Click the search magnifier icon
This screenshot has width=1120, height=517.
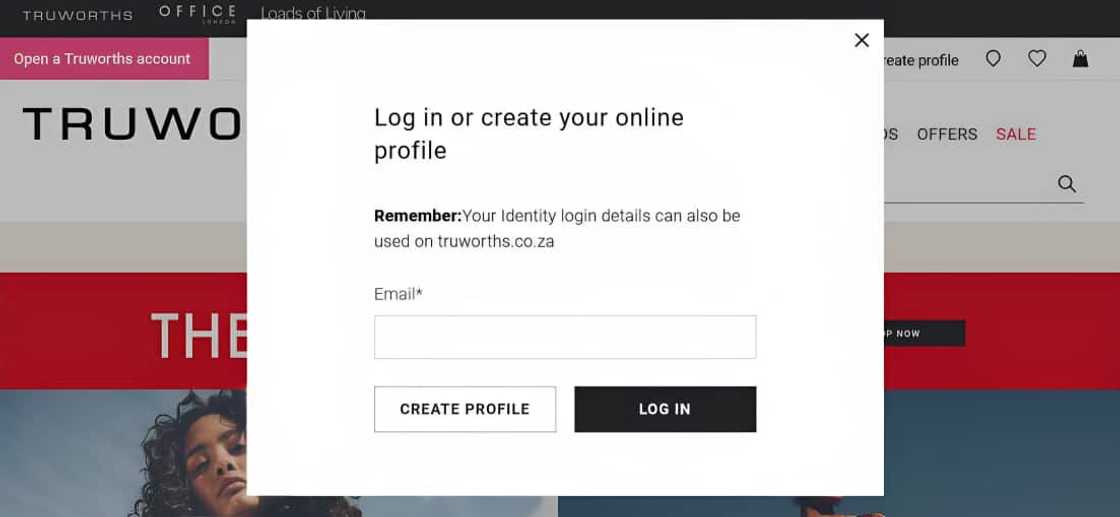click(1067, 184)
